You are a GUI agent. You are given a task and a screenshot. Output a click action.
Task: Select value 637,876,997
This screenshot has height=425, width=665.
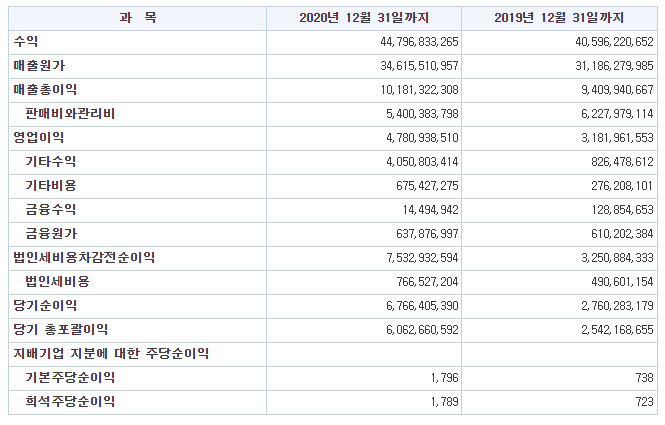427,234
